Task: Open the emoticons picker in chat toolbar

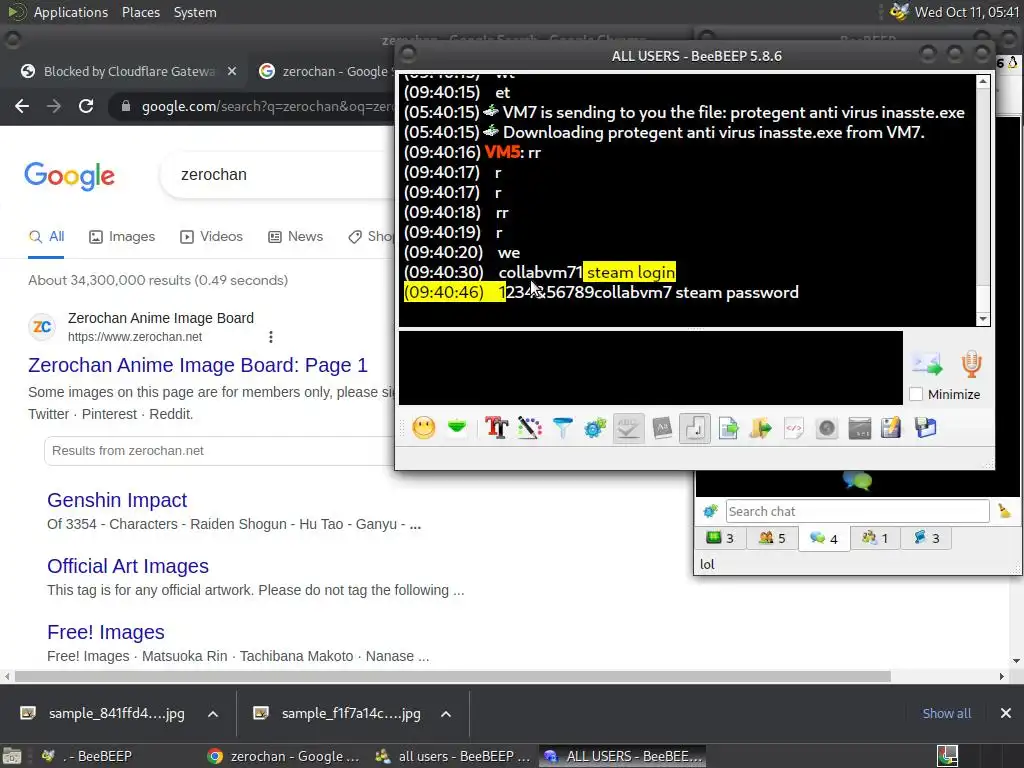Action: pyautogui.click(x=424, y=428)
